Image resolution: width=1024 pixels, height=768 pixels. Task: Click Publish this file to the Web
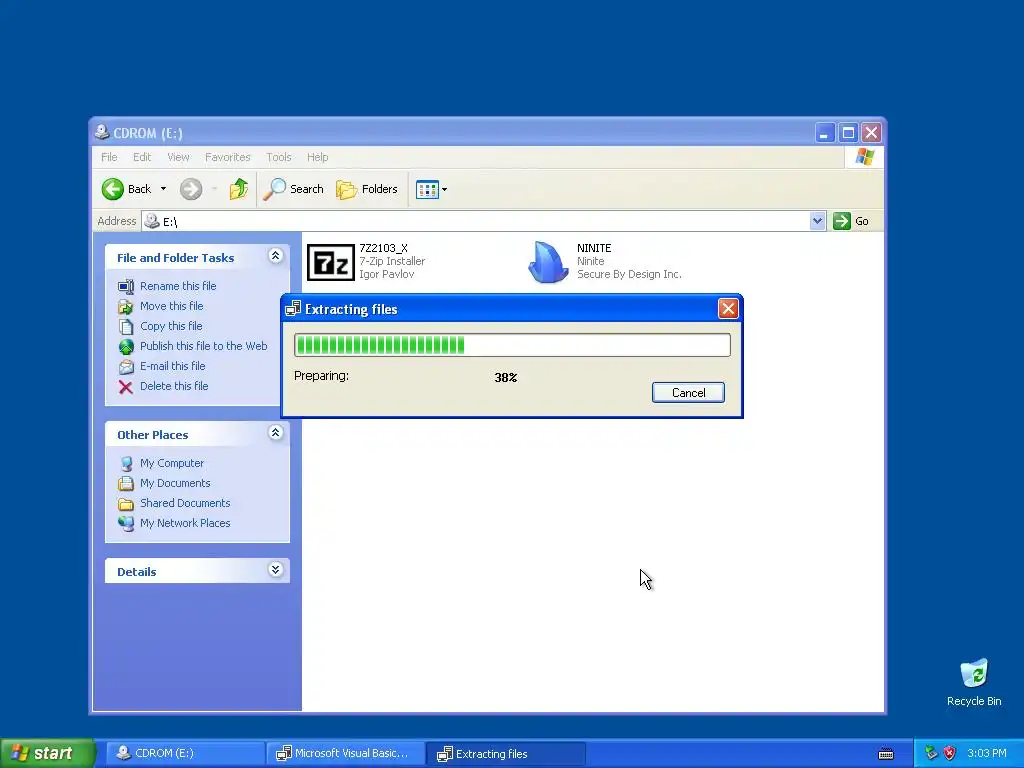[203, 346]
